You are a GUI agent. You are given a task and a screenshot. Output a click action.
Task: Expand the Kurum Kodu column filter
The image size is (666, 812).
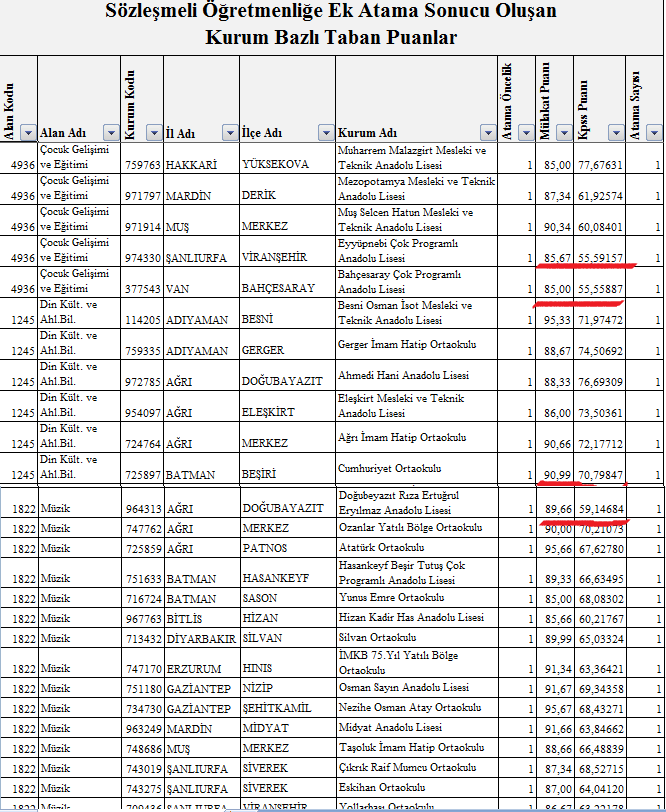(152, 133)
